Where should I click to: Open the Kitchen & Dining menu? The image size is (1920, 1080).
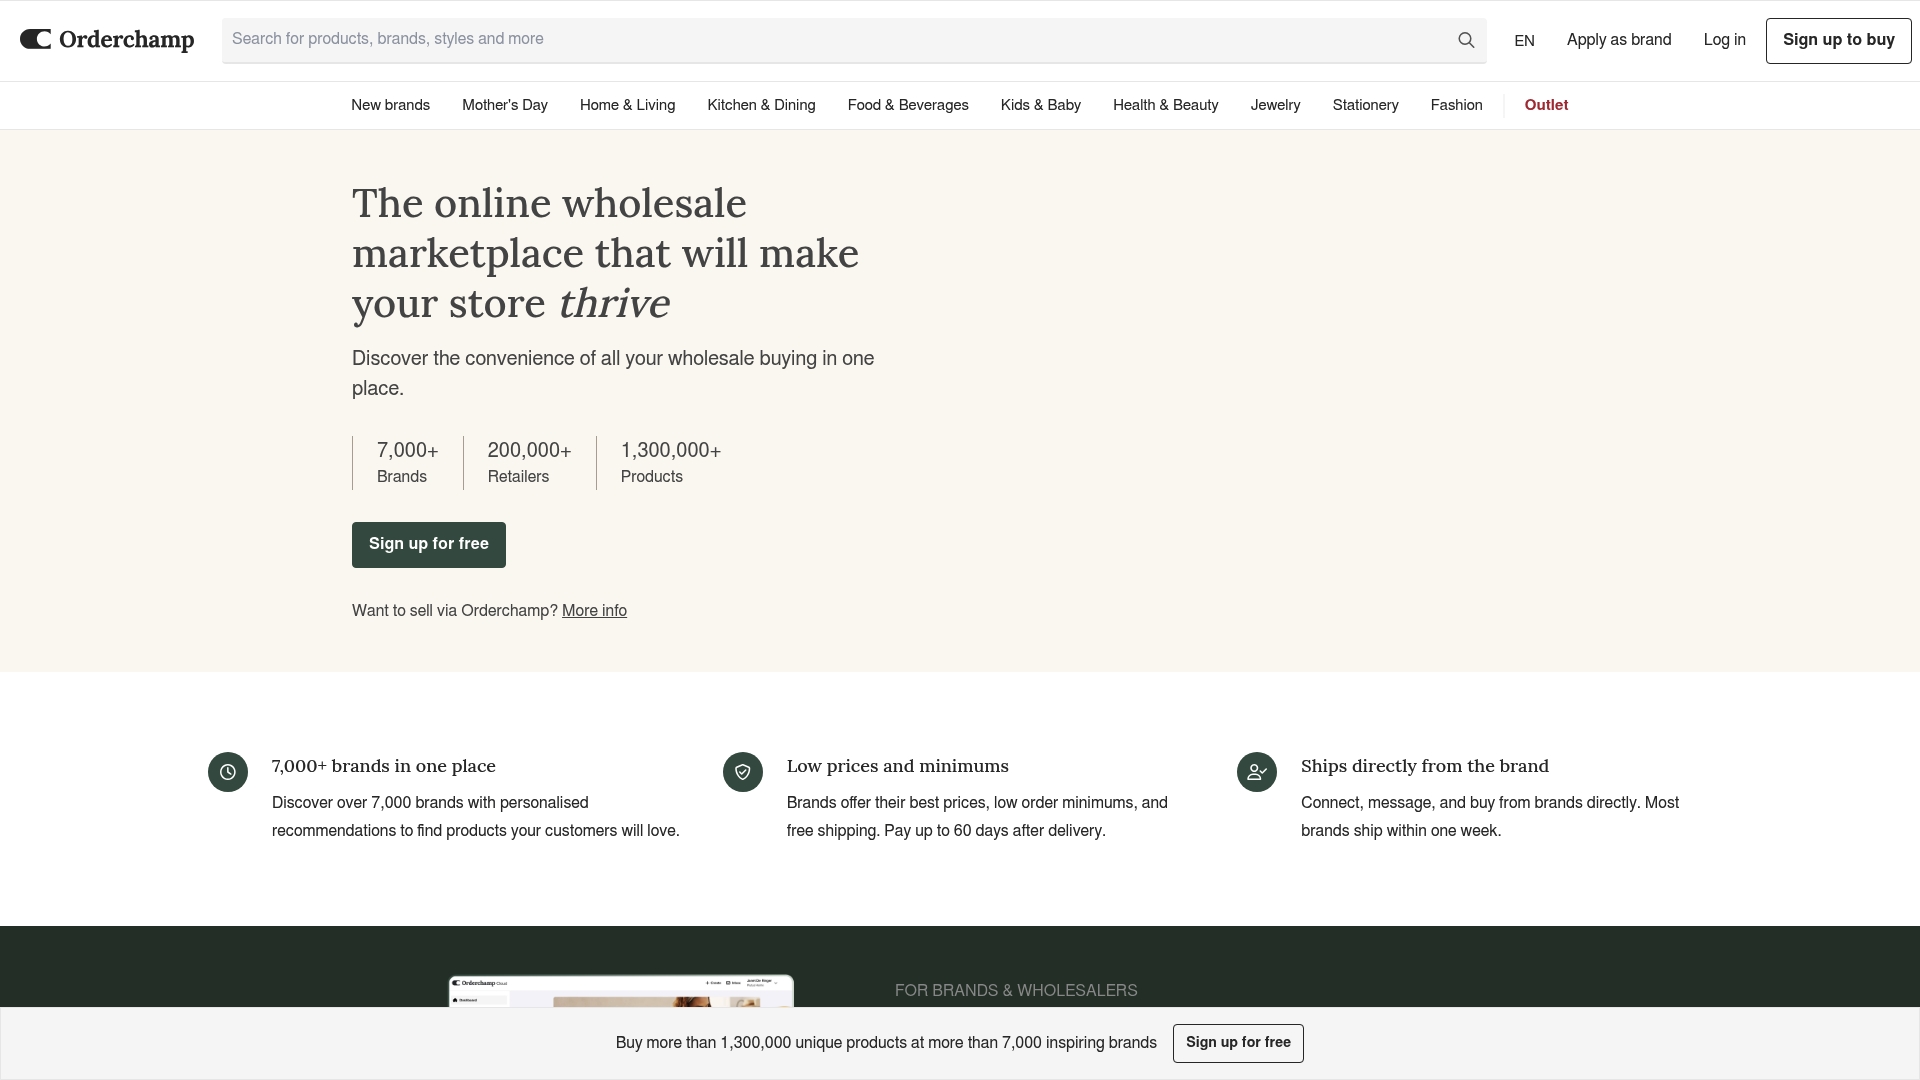click(761, 105)
